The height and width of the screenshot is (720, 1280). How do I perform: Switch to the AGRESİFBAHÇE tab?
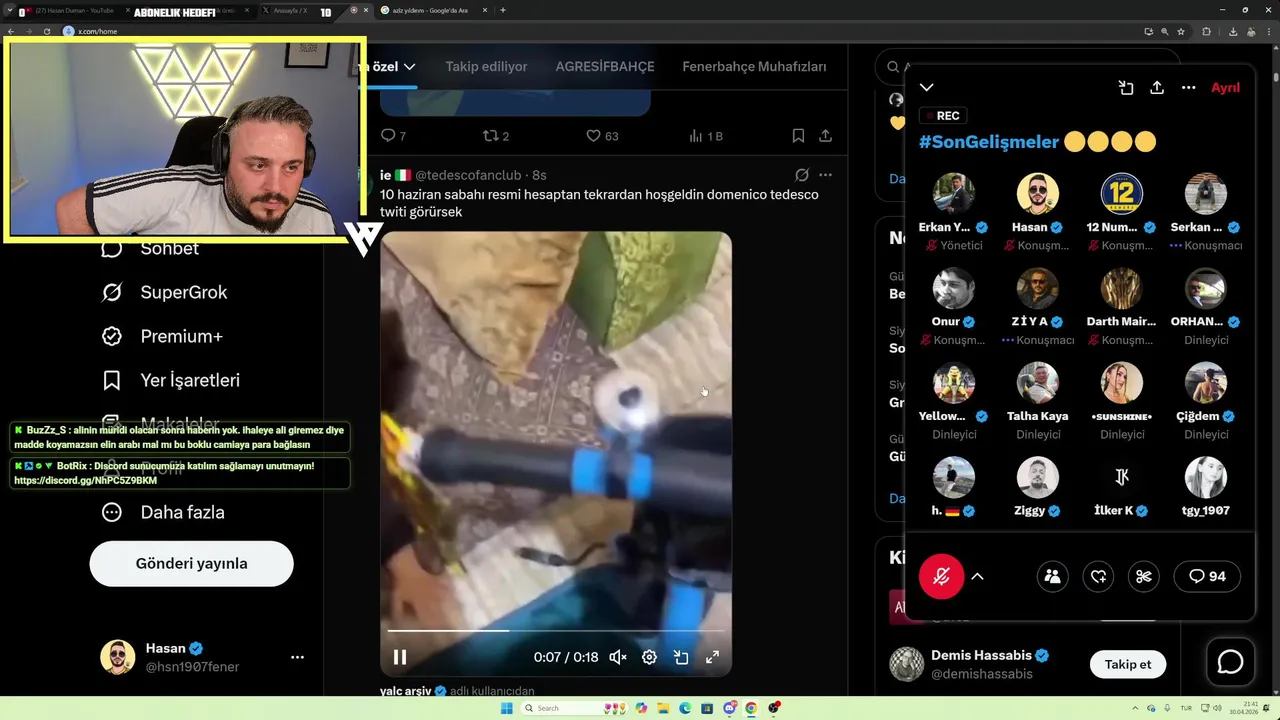click(605, 67)
